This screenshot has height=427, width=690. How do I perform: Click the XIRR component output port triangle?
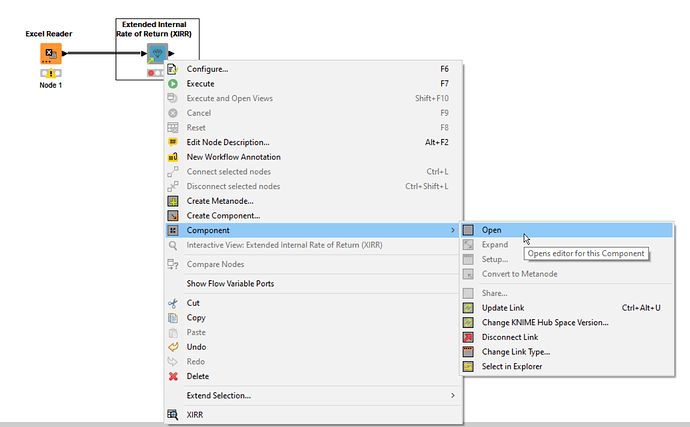pyautogui.click(x=171, y=53)
